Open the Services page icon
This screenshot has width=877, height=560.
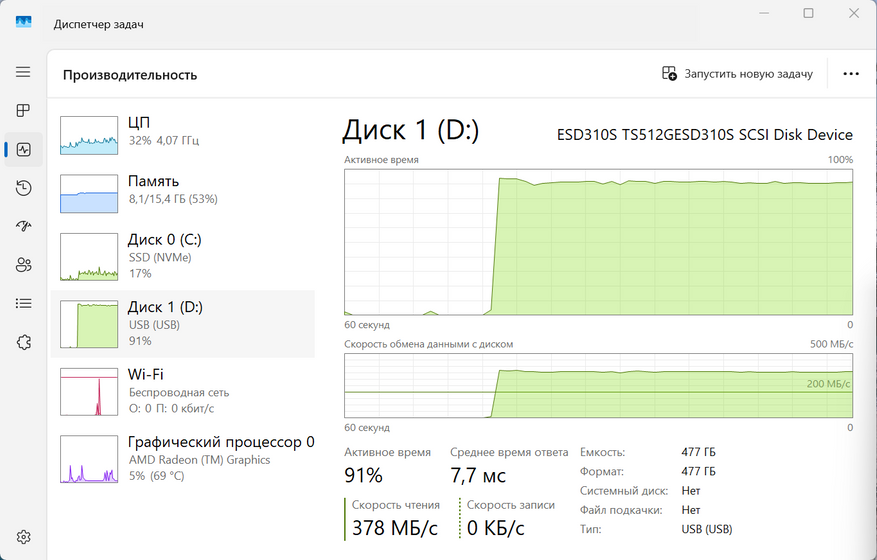(23, 342)
